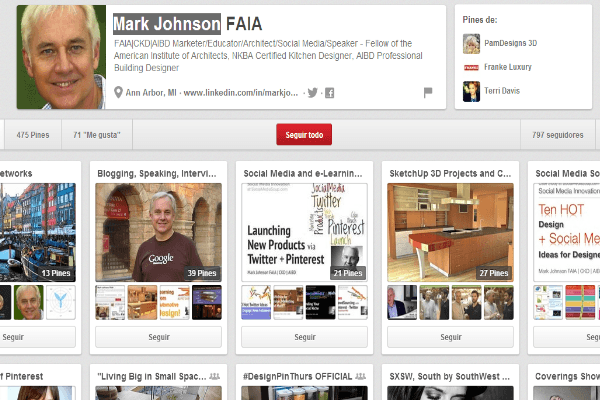Click the Ann Arbor, MI location text
Viewport: 600px width, 400px height.
point(151,93)
